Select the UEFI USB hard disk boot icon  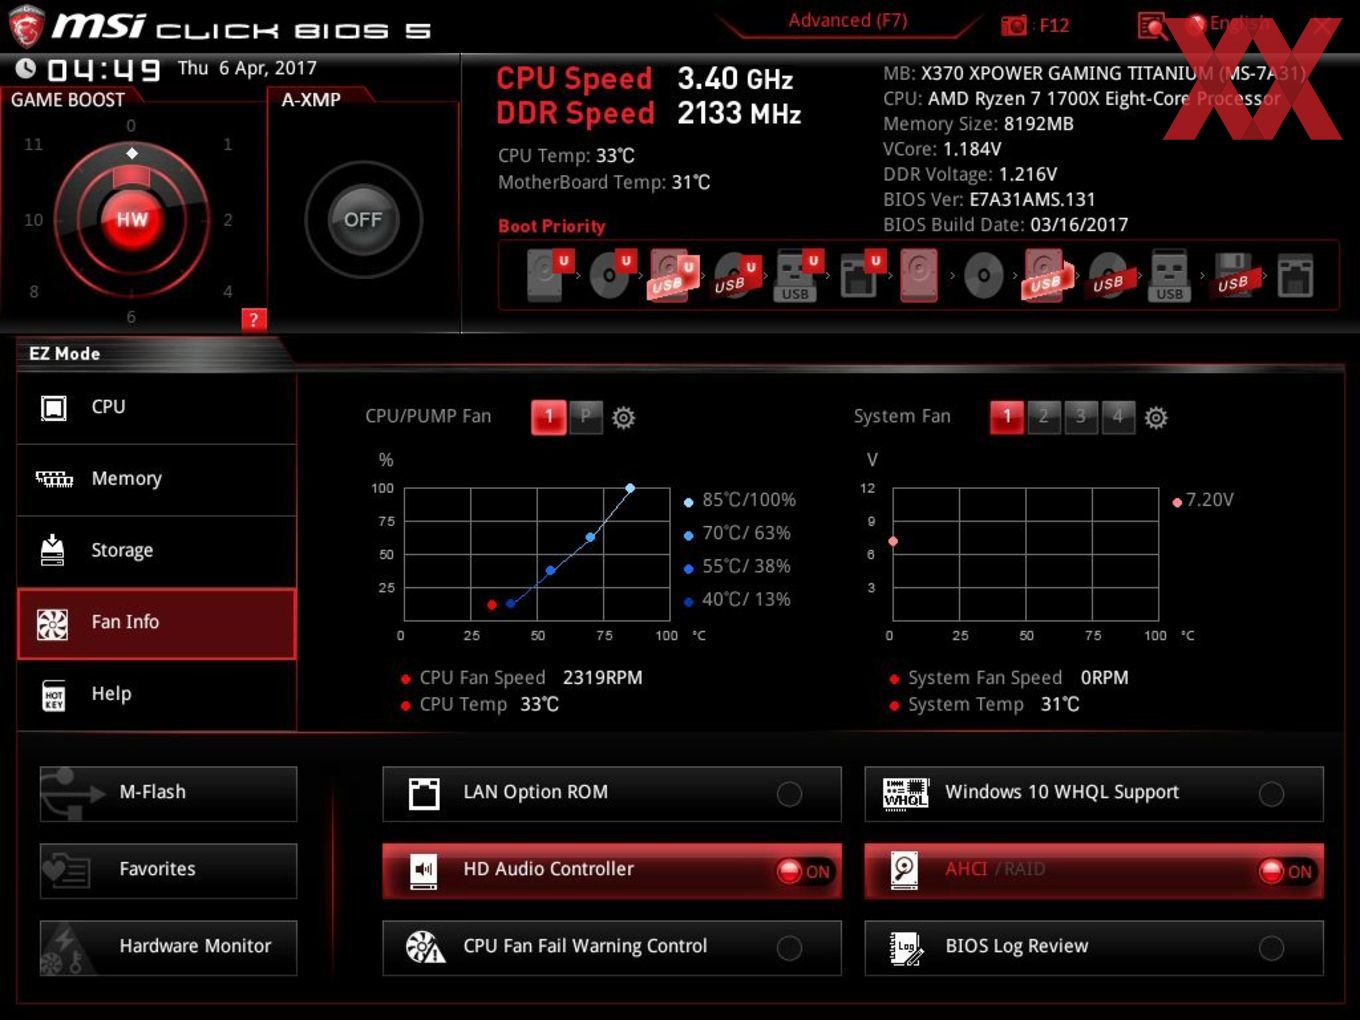click(x=672, y=276)
